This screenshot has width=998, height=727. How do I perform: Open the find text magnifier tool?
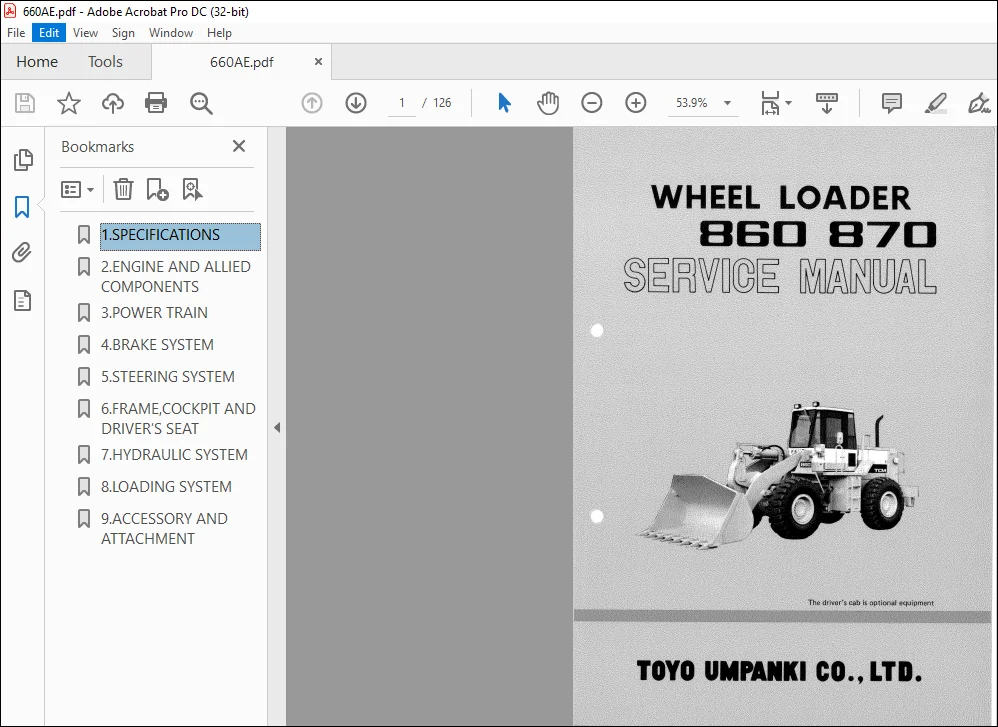[201, 103]
